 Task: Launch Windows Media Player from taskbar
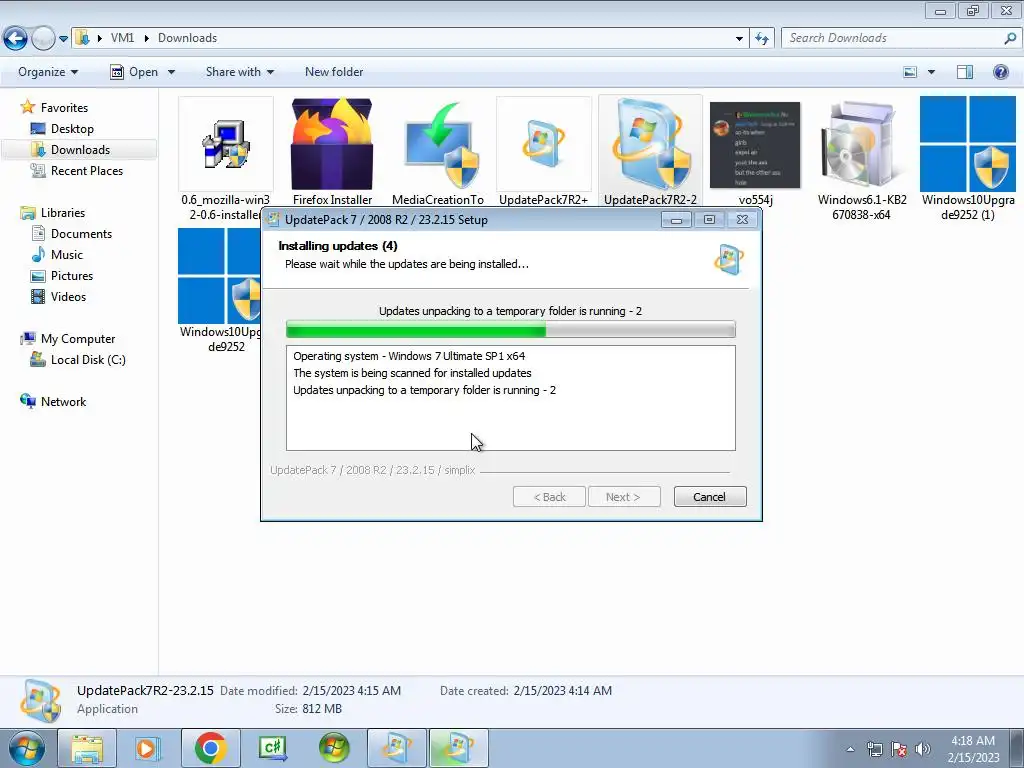click(x=148, y=748)
